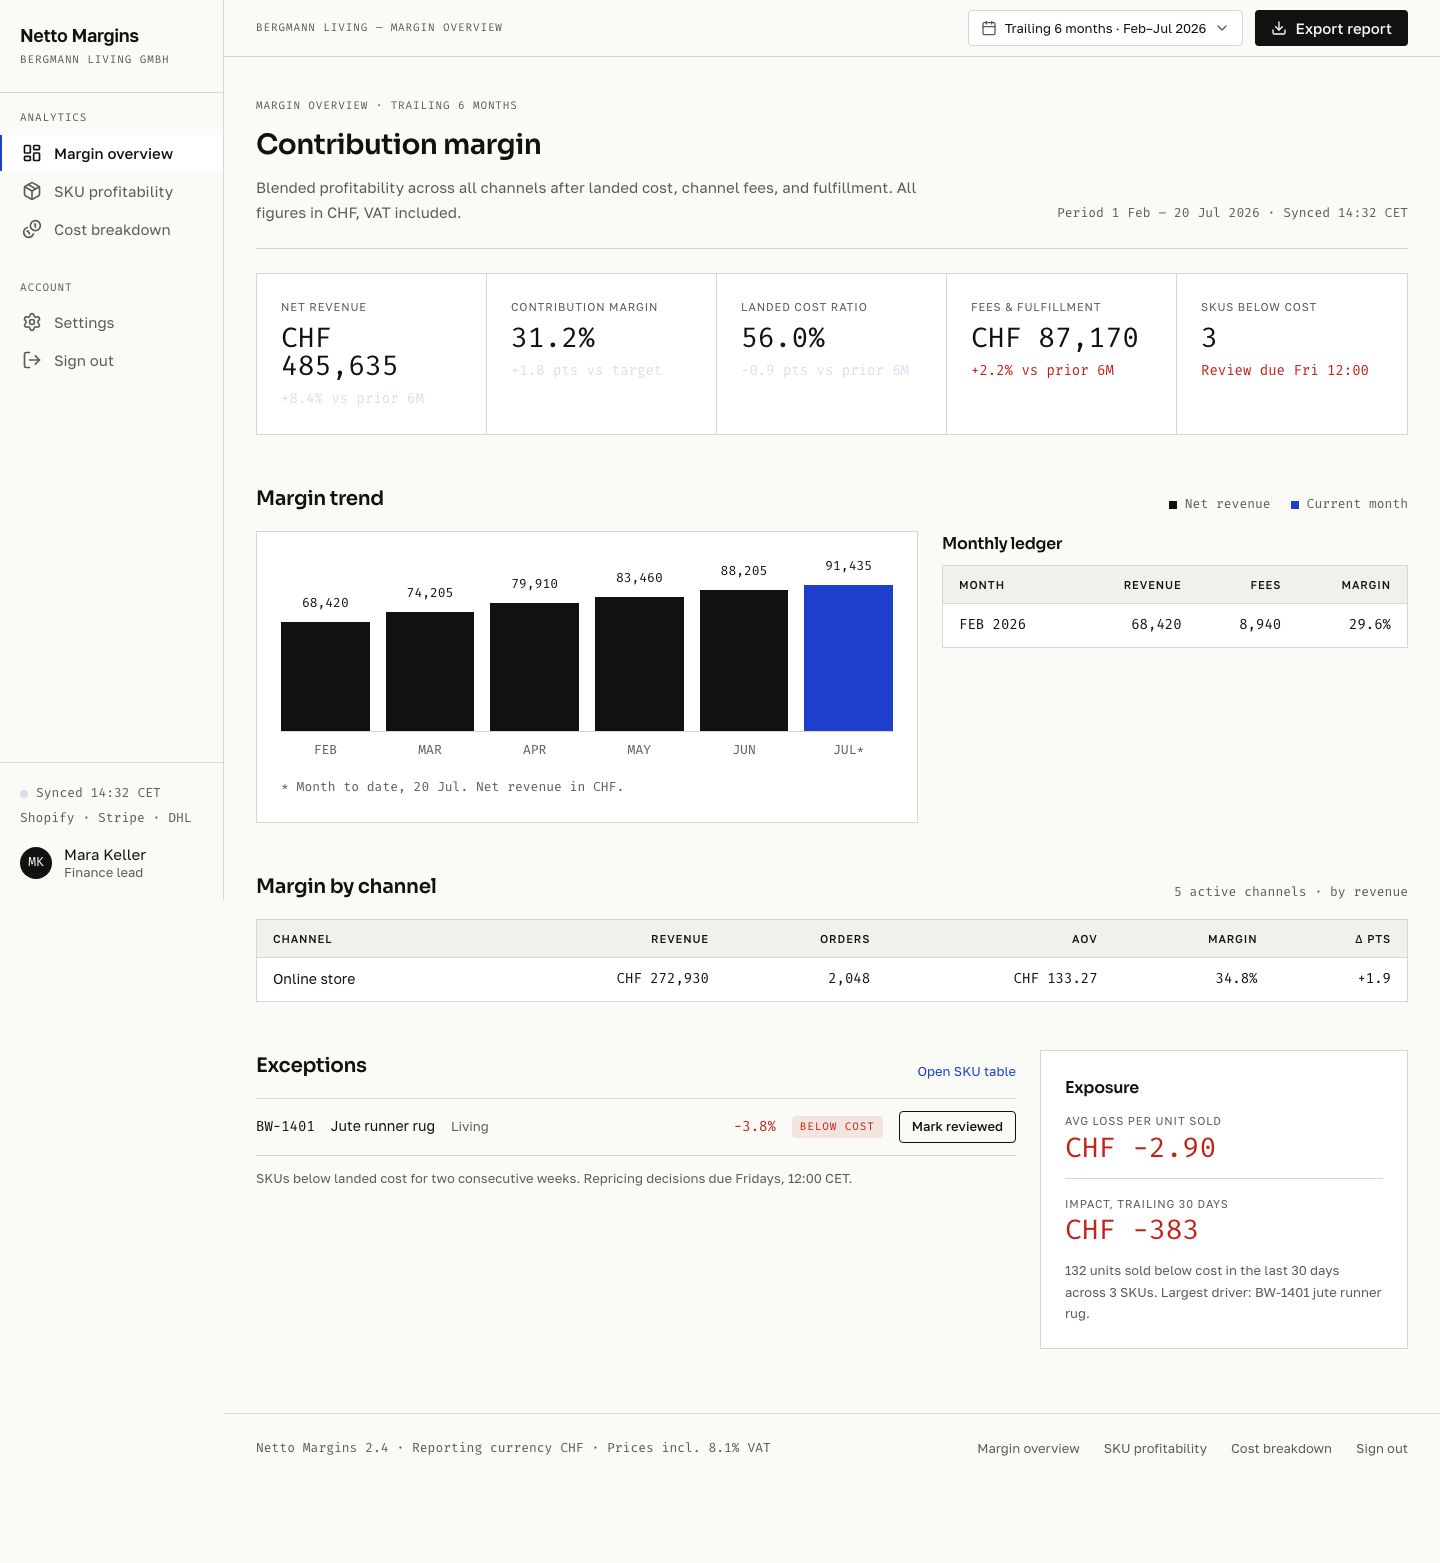The image size is (1440, 1563).
Task: Click the sync status dot in sidebar
Action: 24,793
